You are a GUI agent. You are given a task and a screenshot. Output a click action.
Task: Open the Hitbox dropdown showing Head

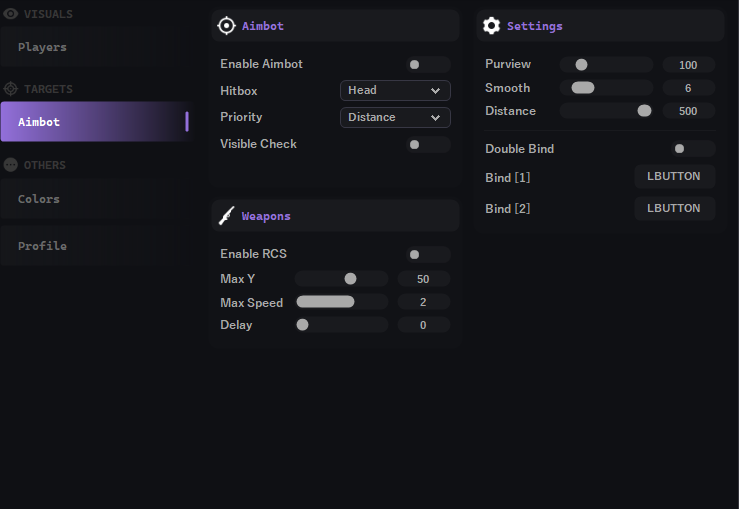coord(395,91)
